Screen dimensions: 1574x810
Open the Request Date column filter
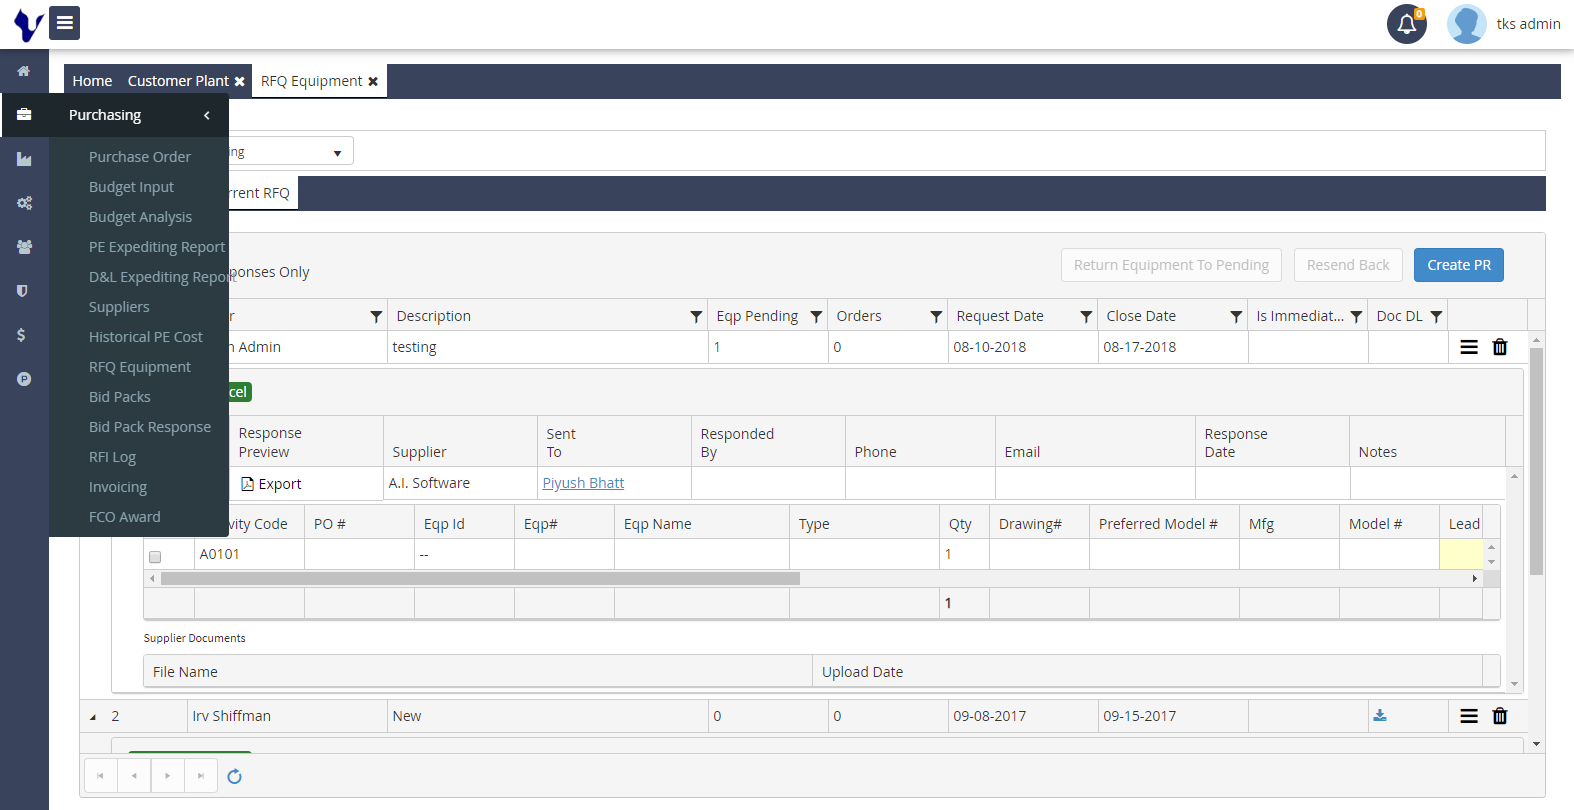tap(1086, 316)
